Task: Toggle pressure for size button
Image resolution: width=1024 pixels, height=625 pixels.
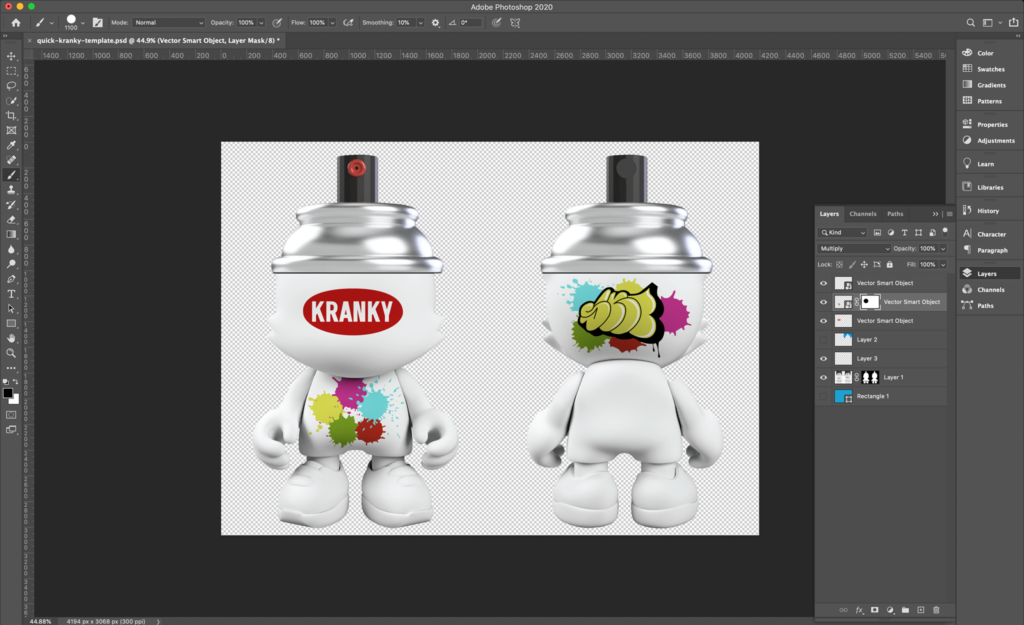Action: 496,22
